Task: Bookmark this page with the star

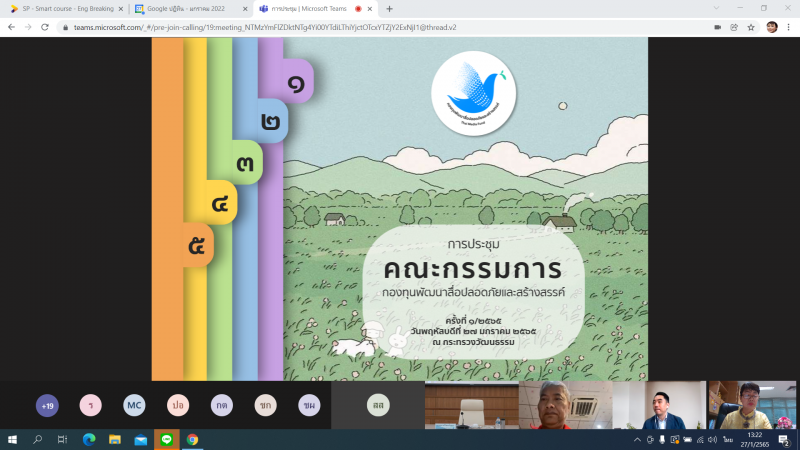Action: 751,28
